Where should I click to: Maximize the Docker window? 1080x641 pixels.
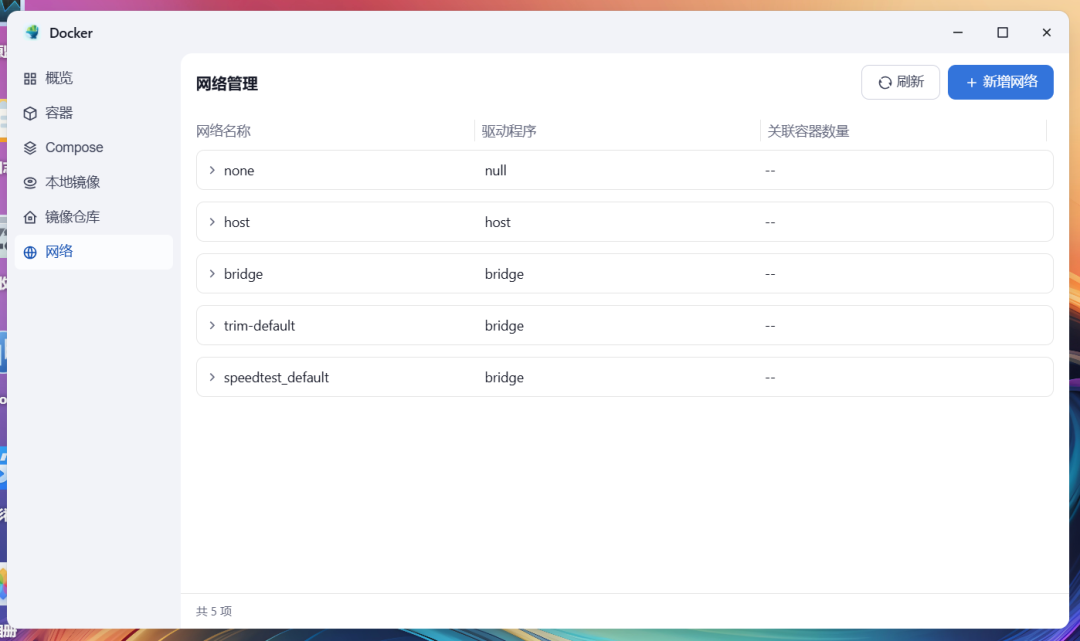1002,32
